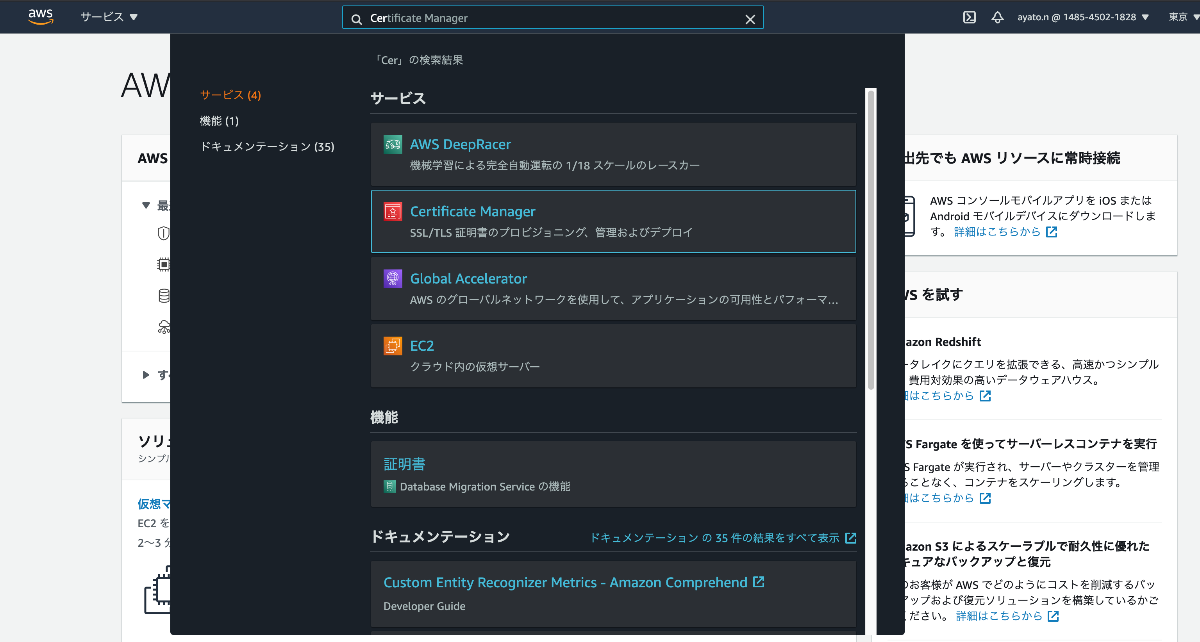This screenshot has width=1200, height=642.
Task: Click the search magnifier icon
Action: pos(357,18)
